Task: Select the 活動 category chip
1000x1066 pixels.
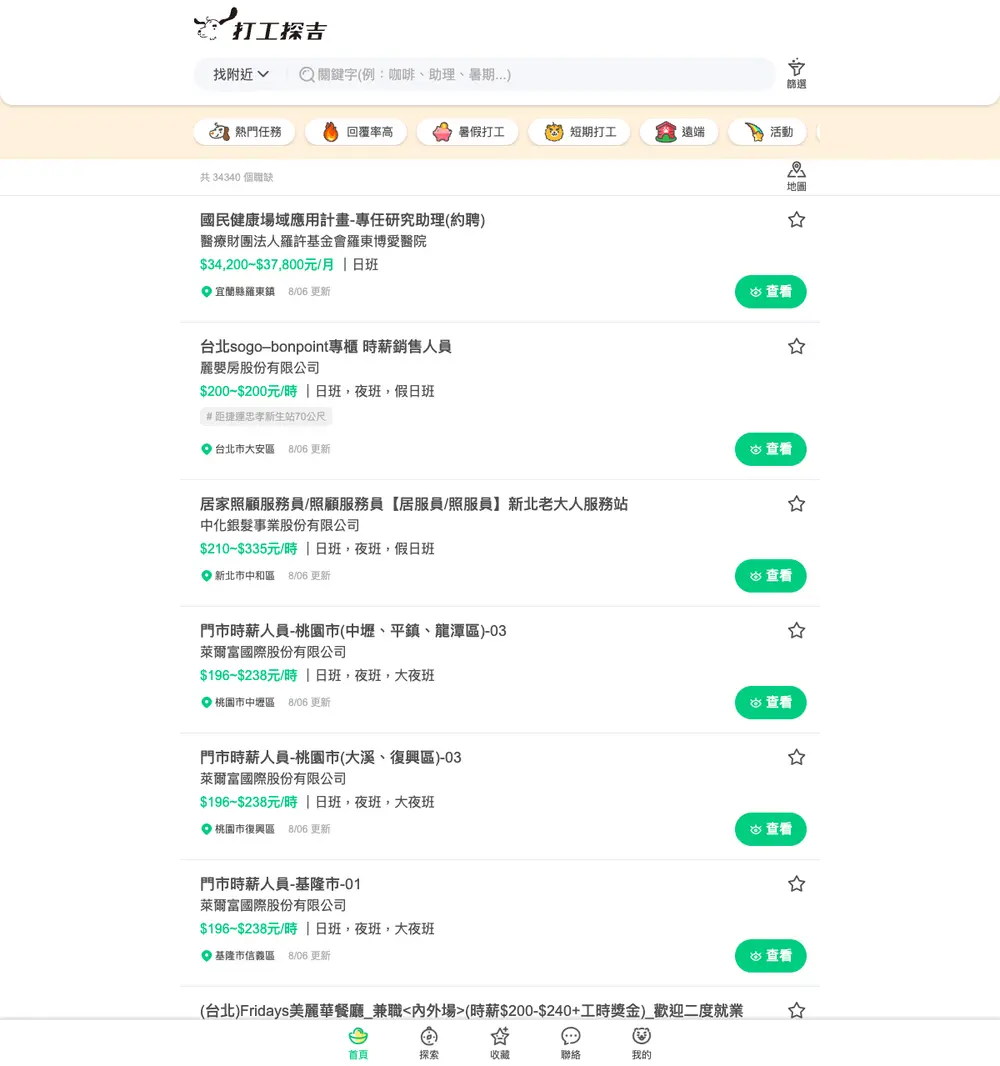Action: point(768,132)
